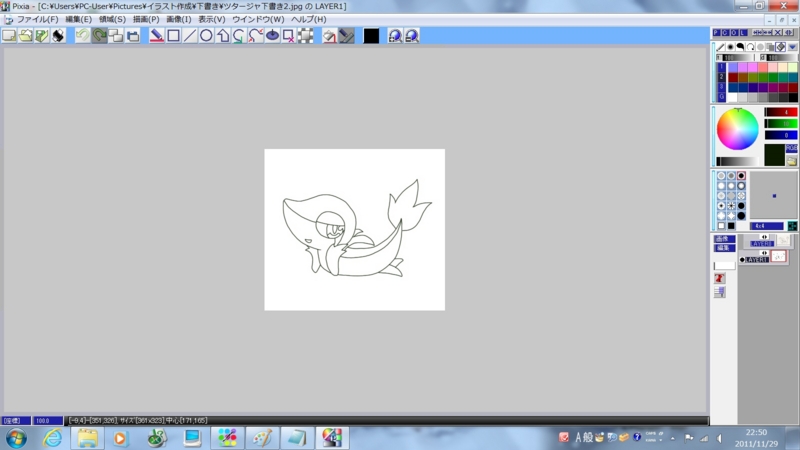The height and width of the screenshot is (450, 800).
Task: Select the paint bucket fill tool
Action: pyautogui.click(x=330, y=36)
